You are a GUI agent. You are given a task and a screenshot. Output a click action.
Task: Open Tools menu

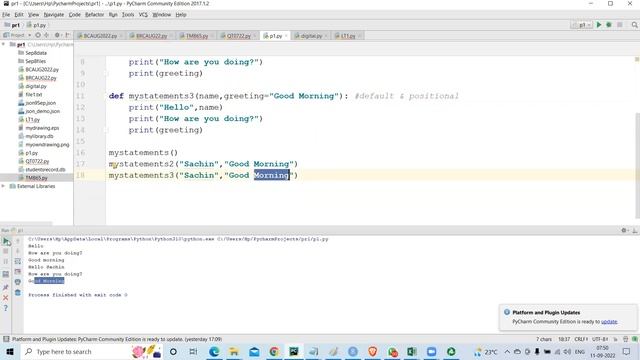click(x=128, y=15)
